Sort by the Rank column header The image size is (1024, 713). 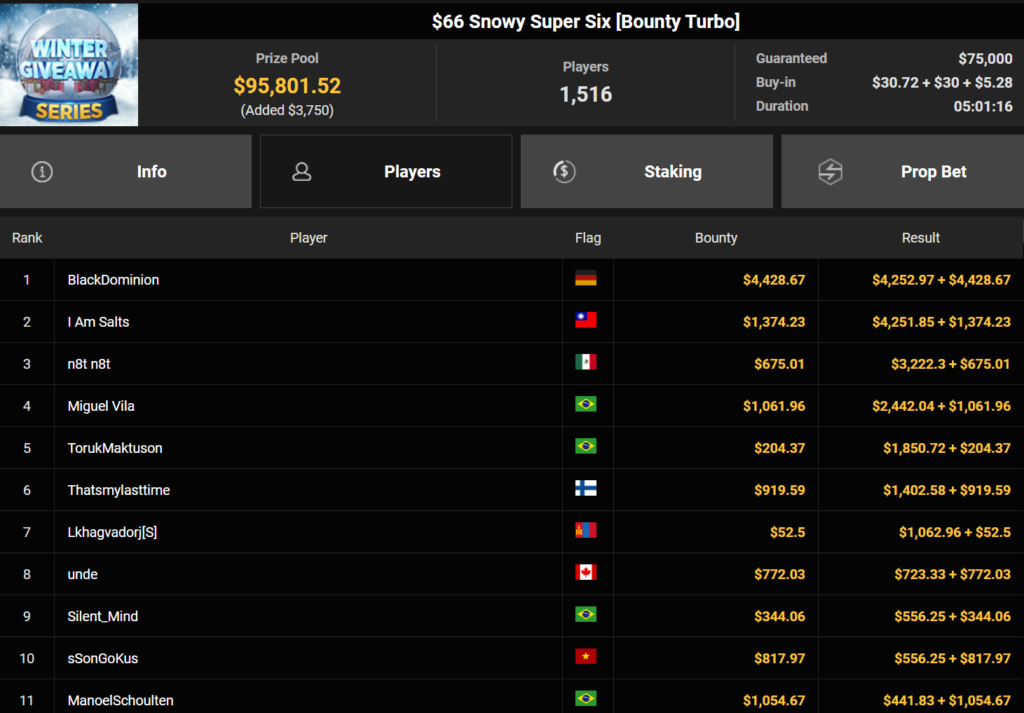pyautogui.click(x=27, y=238)
